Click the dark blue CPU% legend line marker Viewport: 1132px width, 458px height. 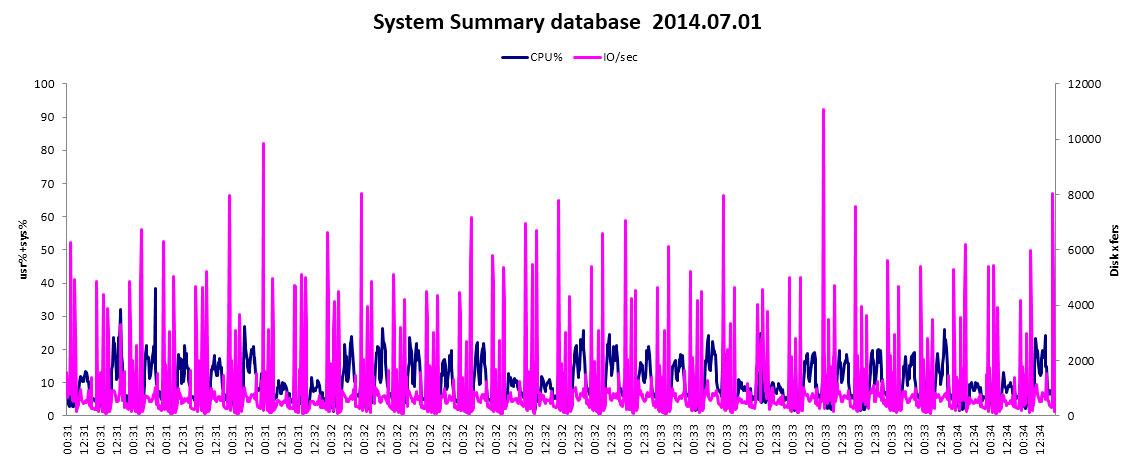(x=514, y=57)
